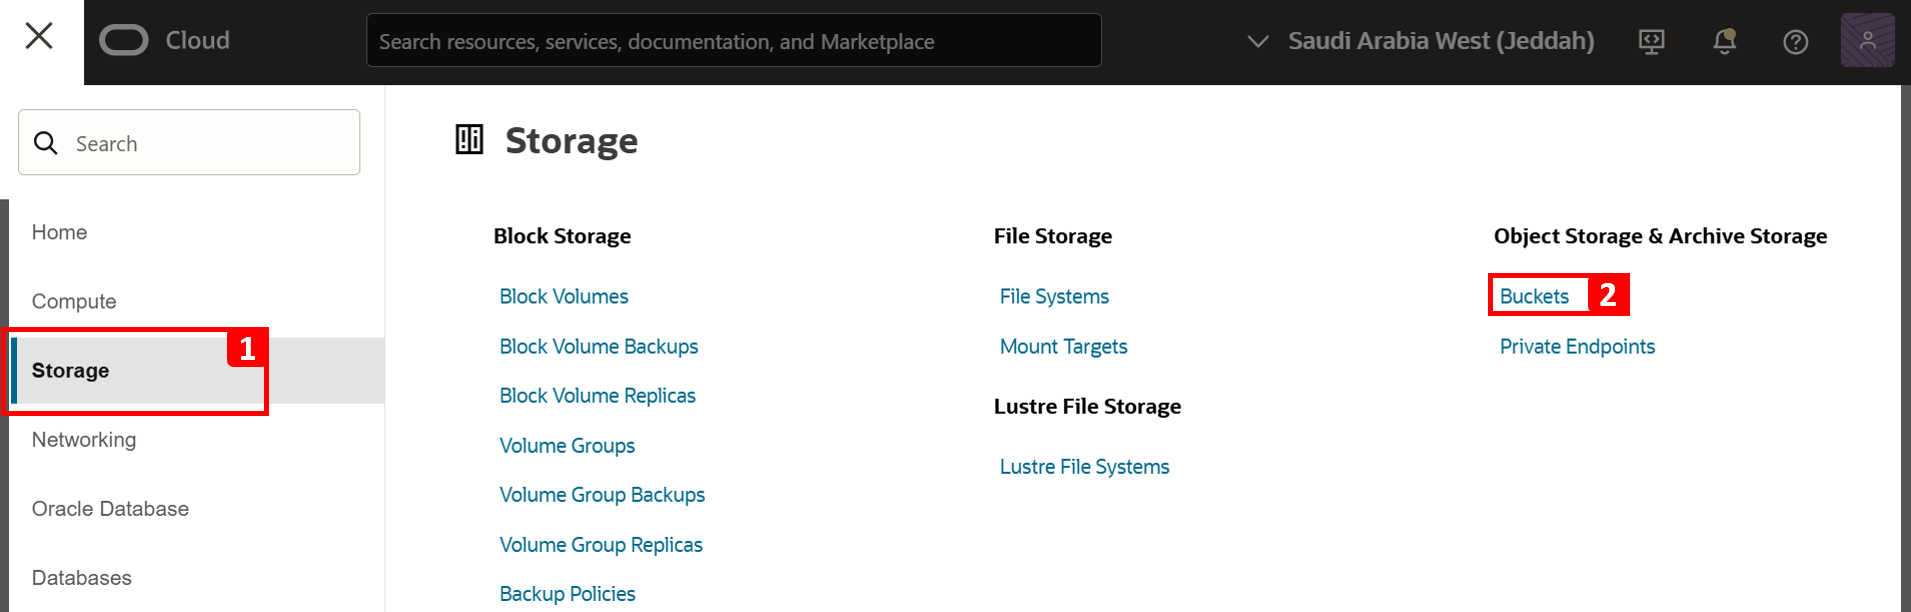
Task: Click the Lustre File Storage heading
Action: 1087,406
